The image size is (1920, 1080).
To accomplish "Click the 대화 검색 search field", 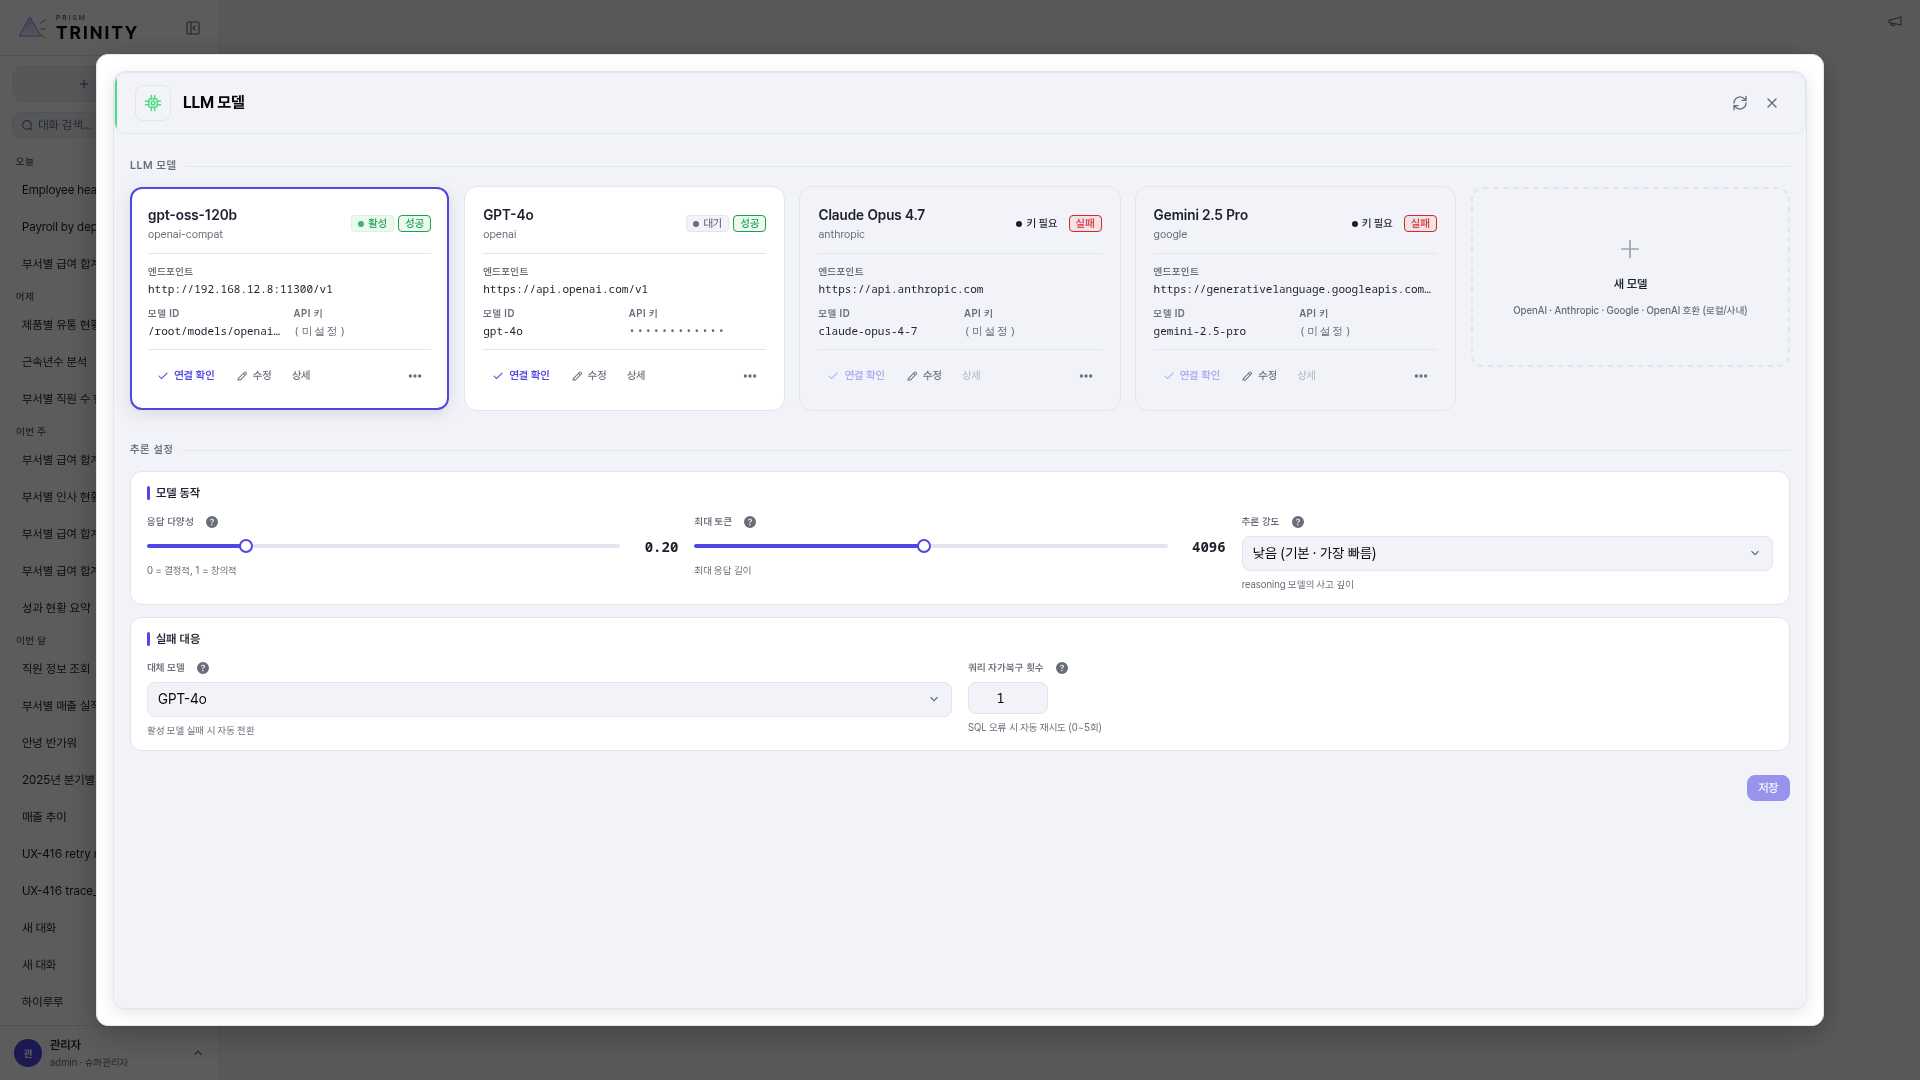I will [55, 125].
